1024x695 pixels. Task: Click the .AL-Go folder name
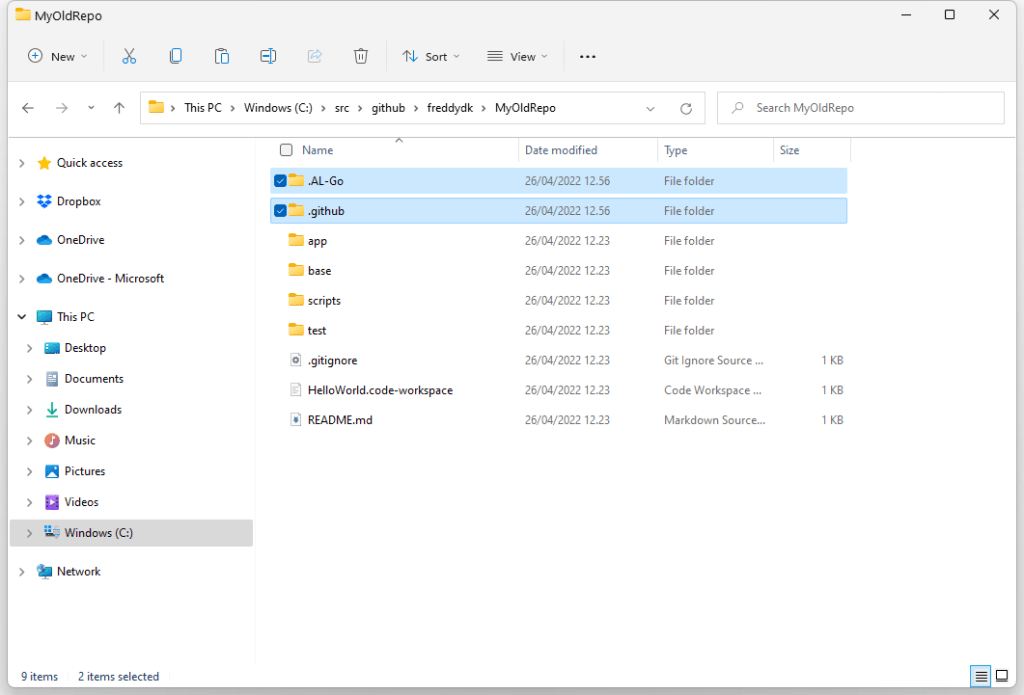click(325, 181)
